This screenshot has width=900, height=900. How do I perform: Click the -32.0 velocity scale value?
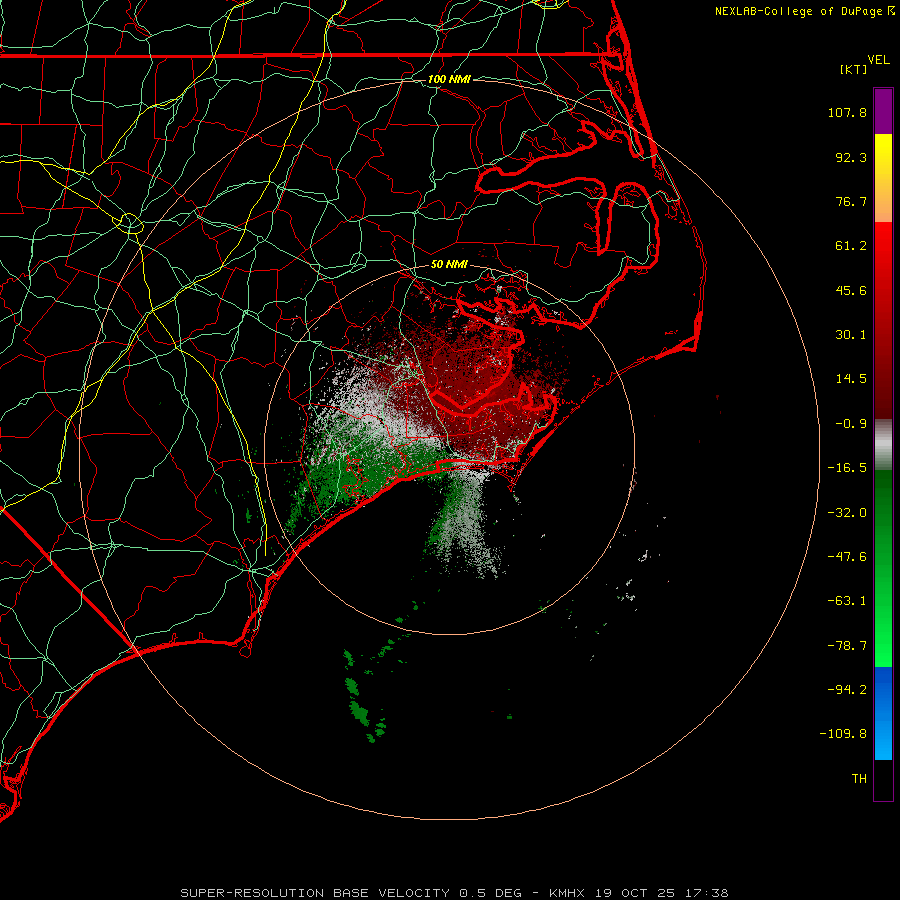847,513
